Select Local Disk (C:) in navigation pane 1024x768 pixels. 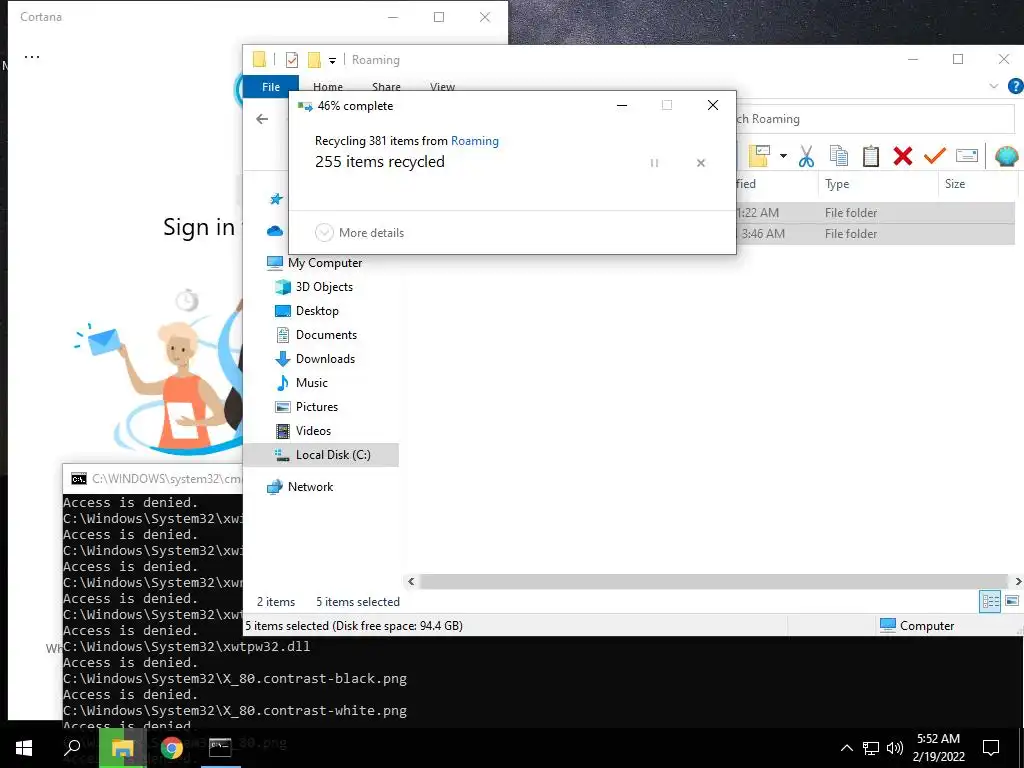pyautogui.click(x=321, y=455)
